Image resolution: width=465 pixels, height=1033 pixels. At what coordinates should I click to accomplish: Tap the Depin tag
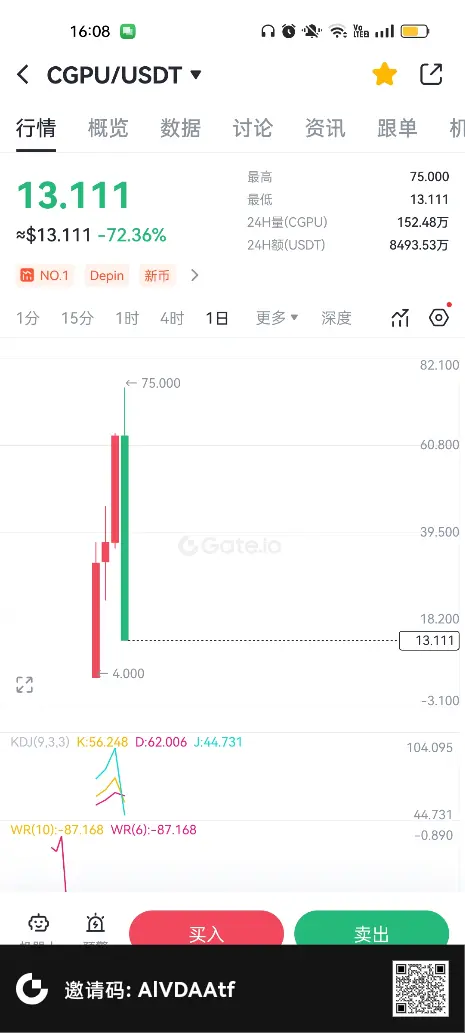107,275
